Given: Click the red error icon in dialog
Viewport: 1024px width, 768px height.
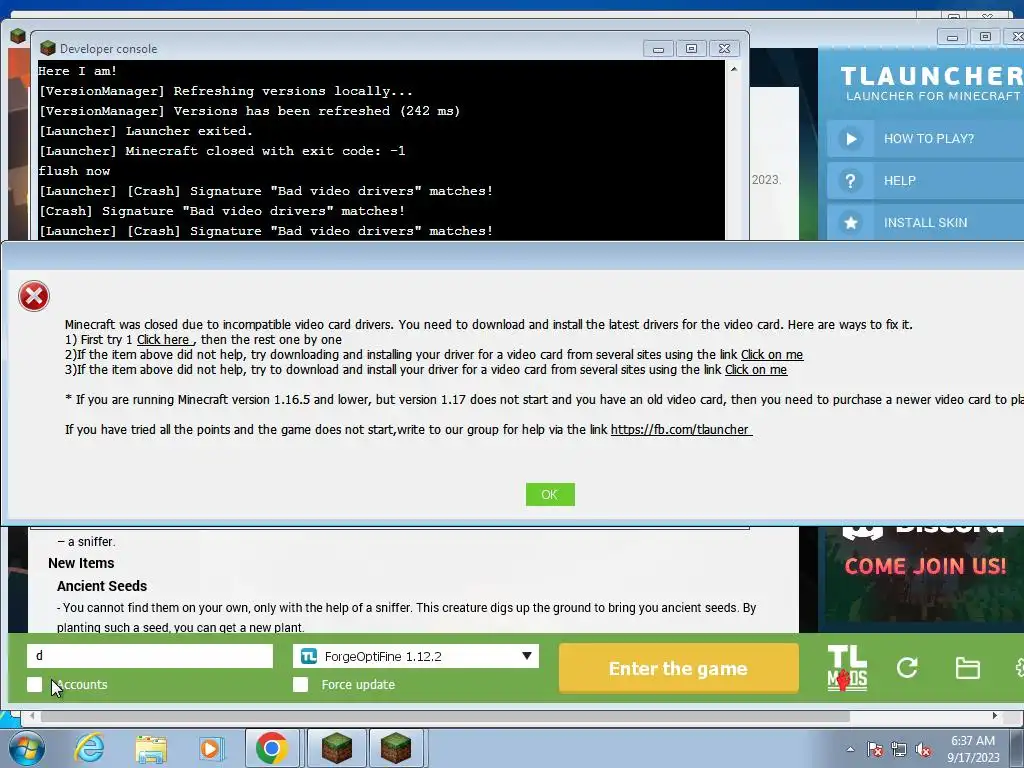Looking at the screenshot, I should (34, 296).
